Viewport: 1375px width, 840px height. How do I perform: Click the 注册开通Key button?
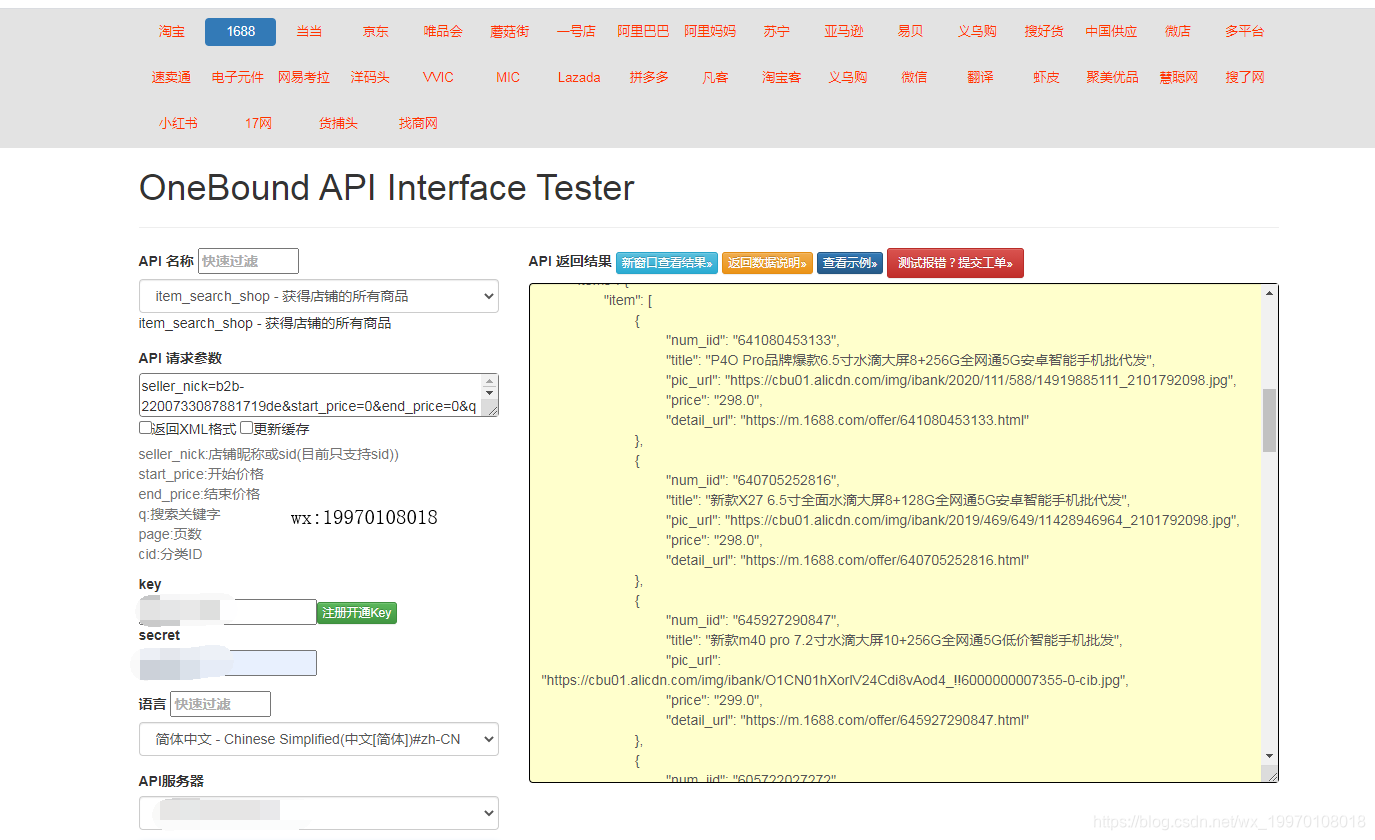click(357, 613)
